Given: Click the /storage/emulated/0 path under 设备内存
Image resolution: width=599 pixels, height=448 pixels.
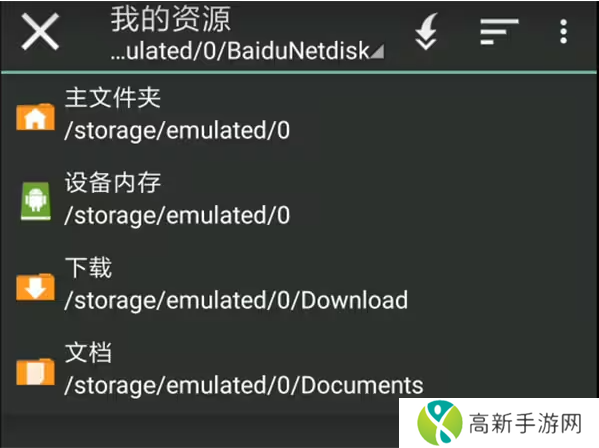Looking at the screenshot, I should [177, 216].
